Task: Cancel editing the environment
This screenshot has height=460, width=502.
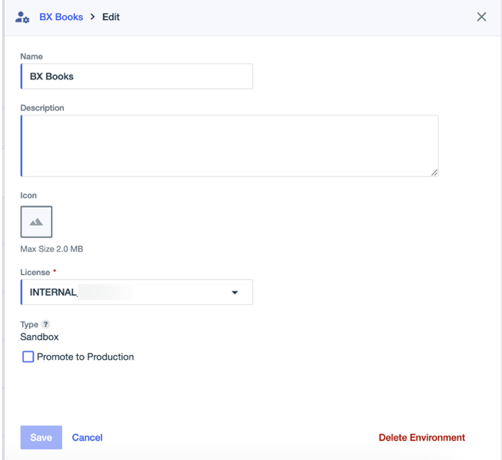Action: [87, 437]
